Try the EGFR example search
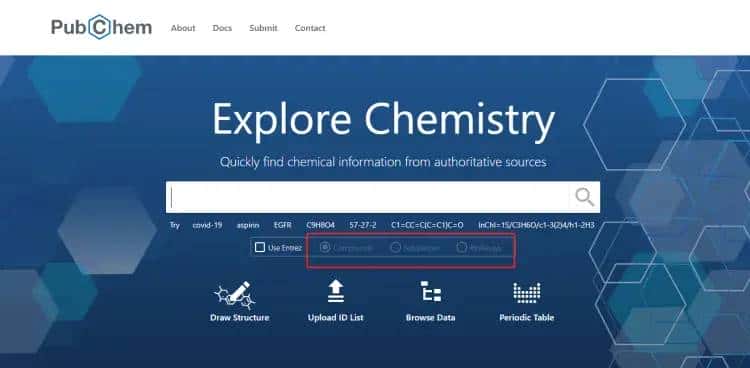750x368 pixels. click(282, 224)
